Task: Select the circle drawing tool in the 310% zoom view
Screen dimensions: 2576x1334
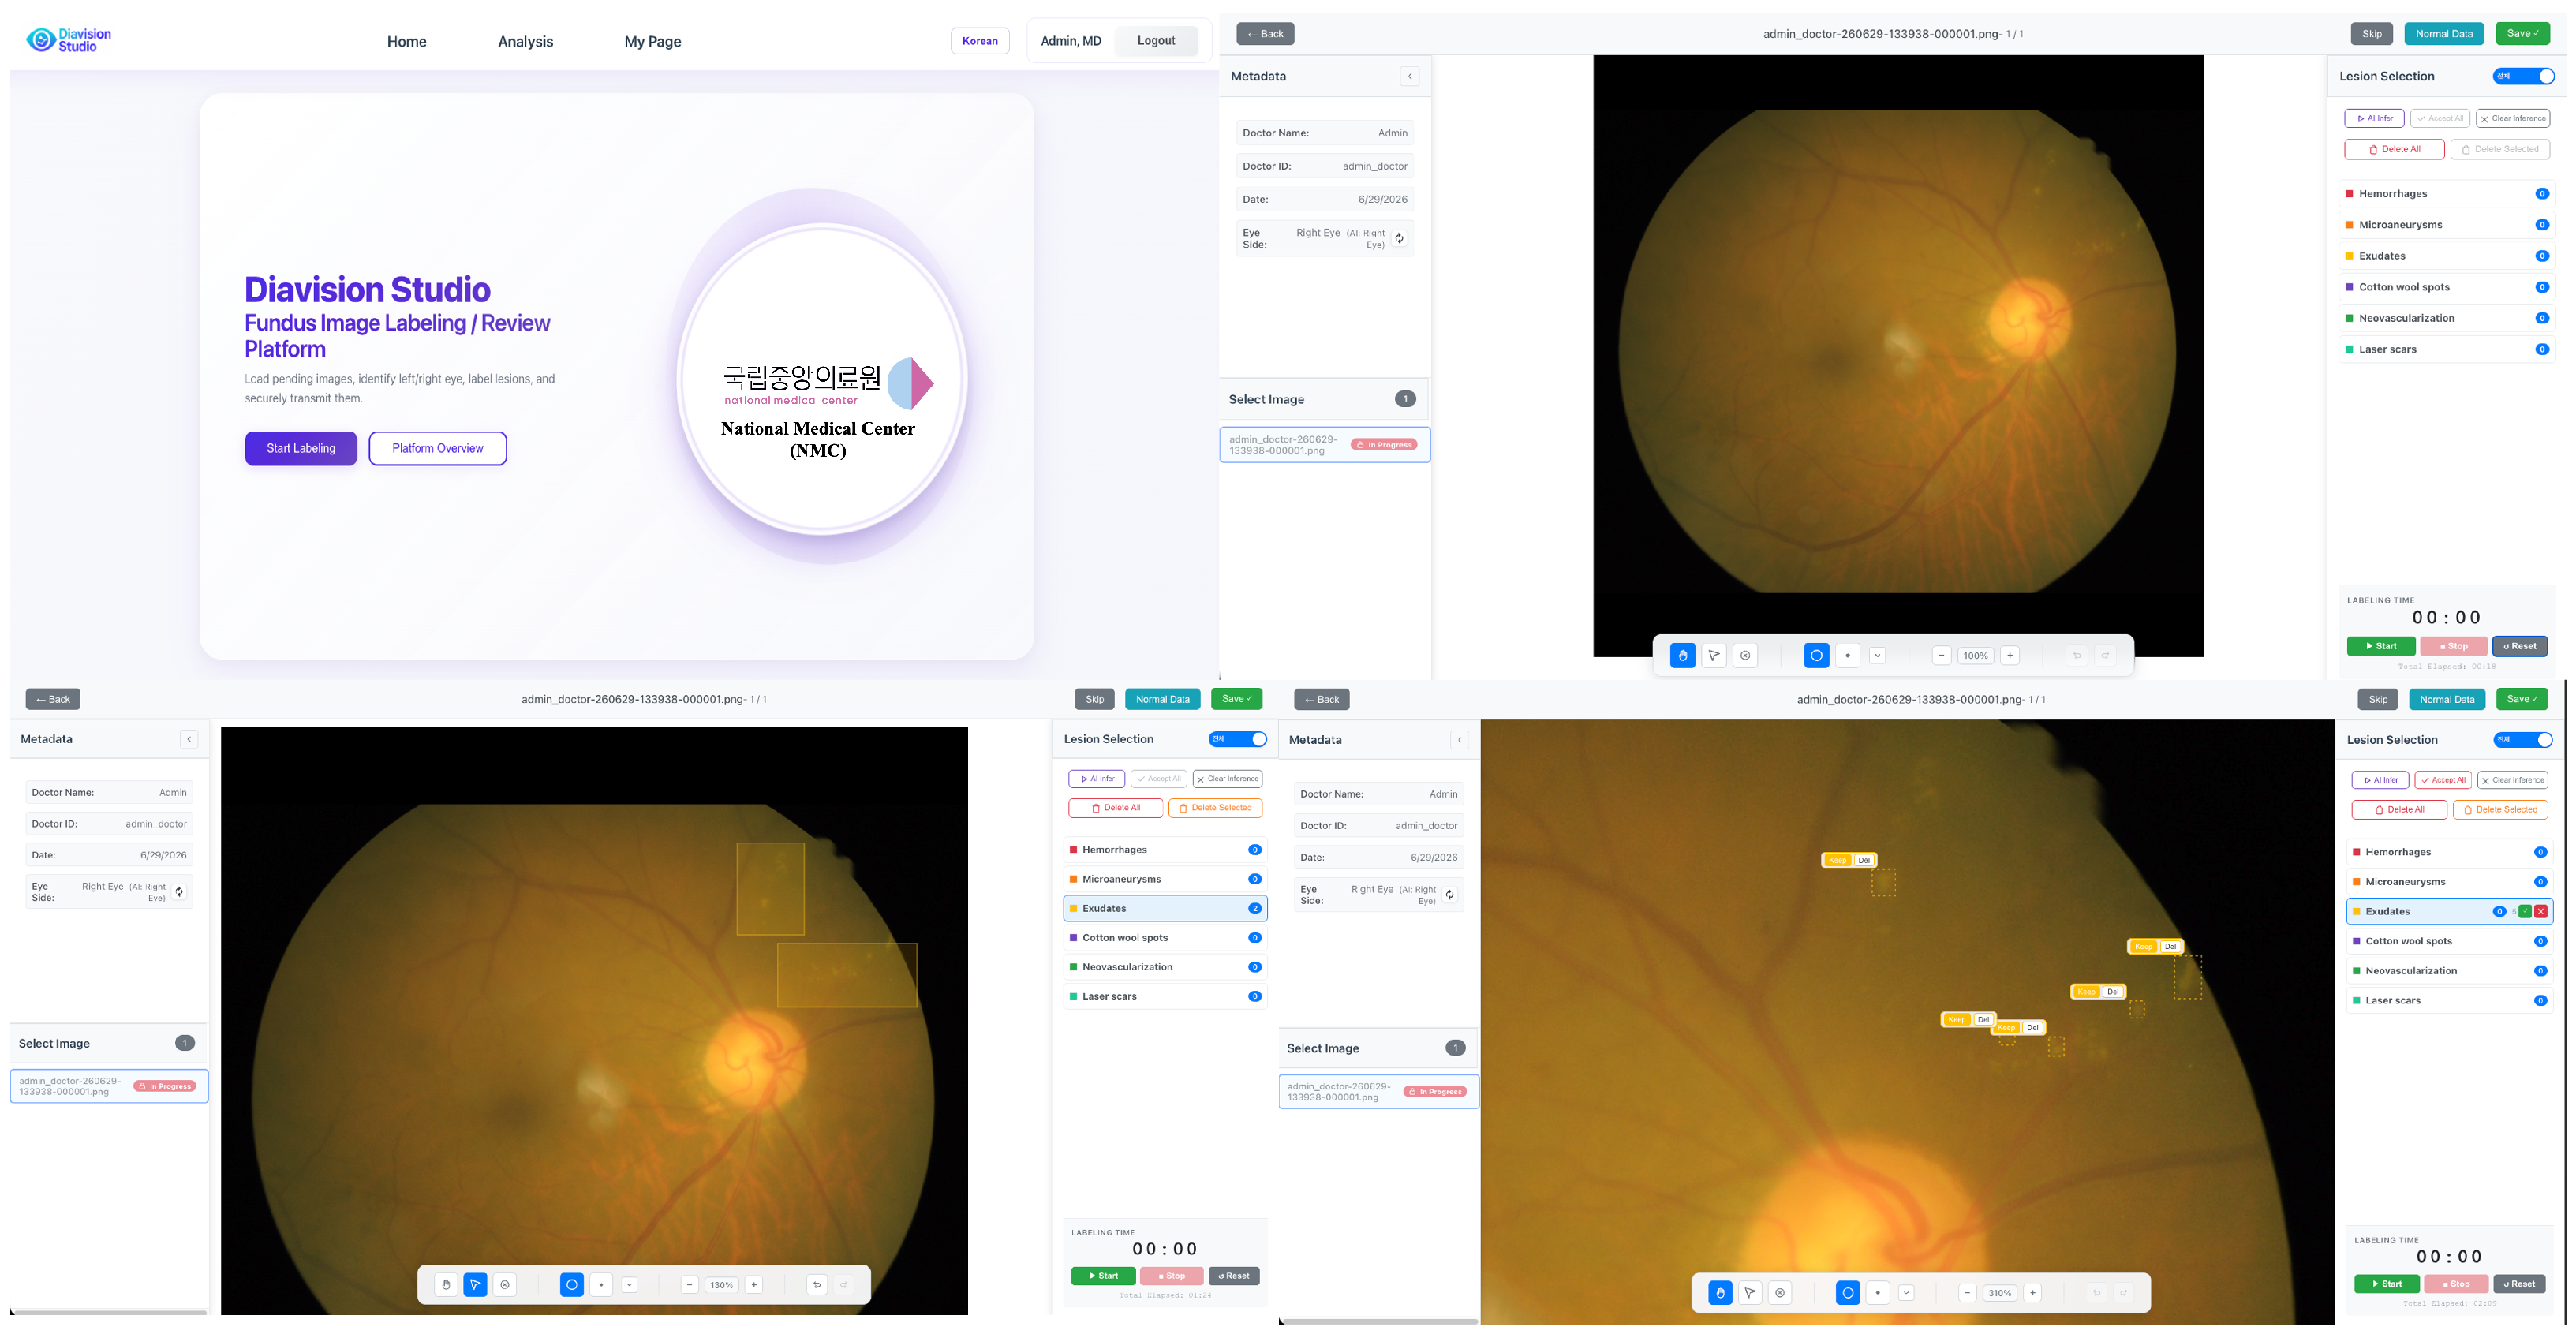Action: 1848,1293
